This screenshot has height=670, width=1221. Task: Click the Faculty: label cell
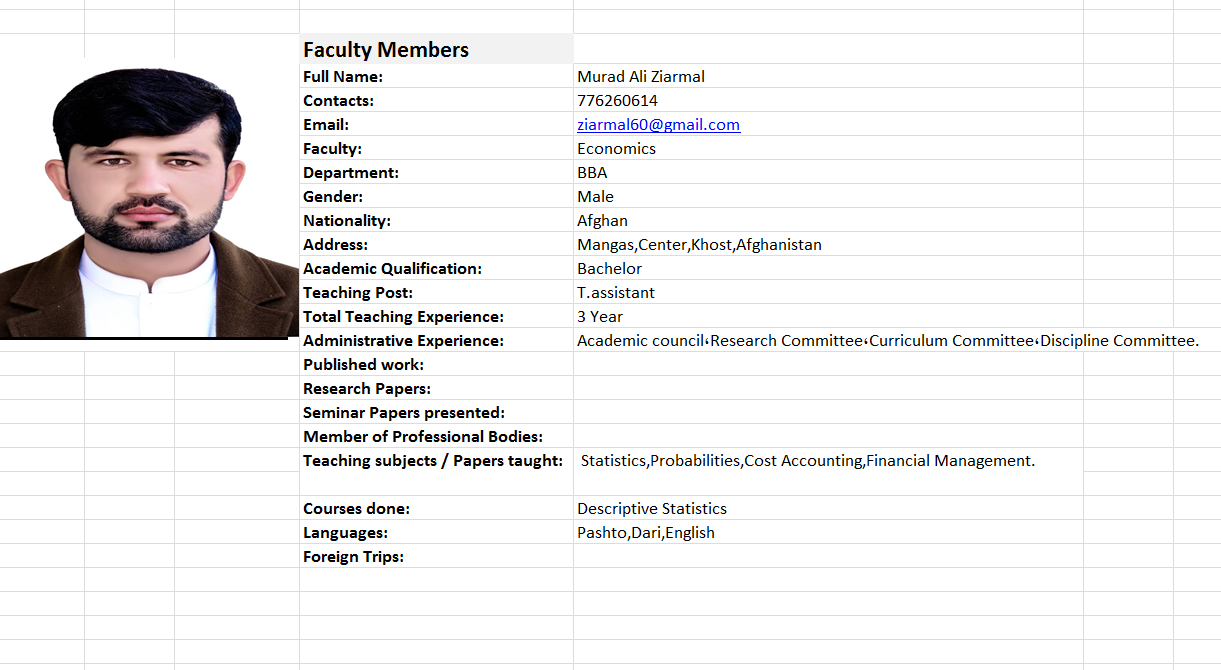coord(436,148)
